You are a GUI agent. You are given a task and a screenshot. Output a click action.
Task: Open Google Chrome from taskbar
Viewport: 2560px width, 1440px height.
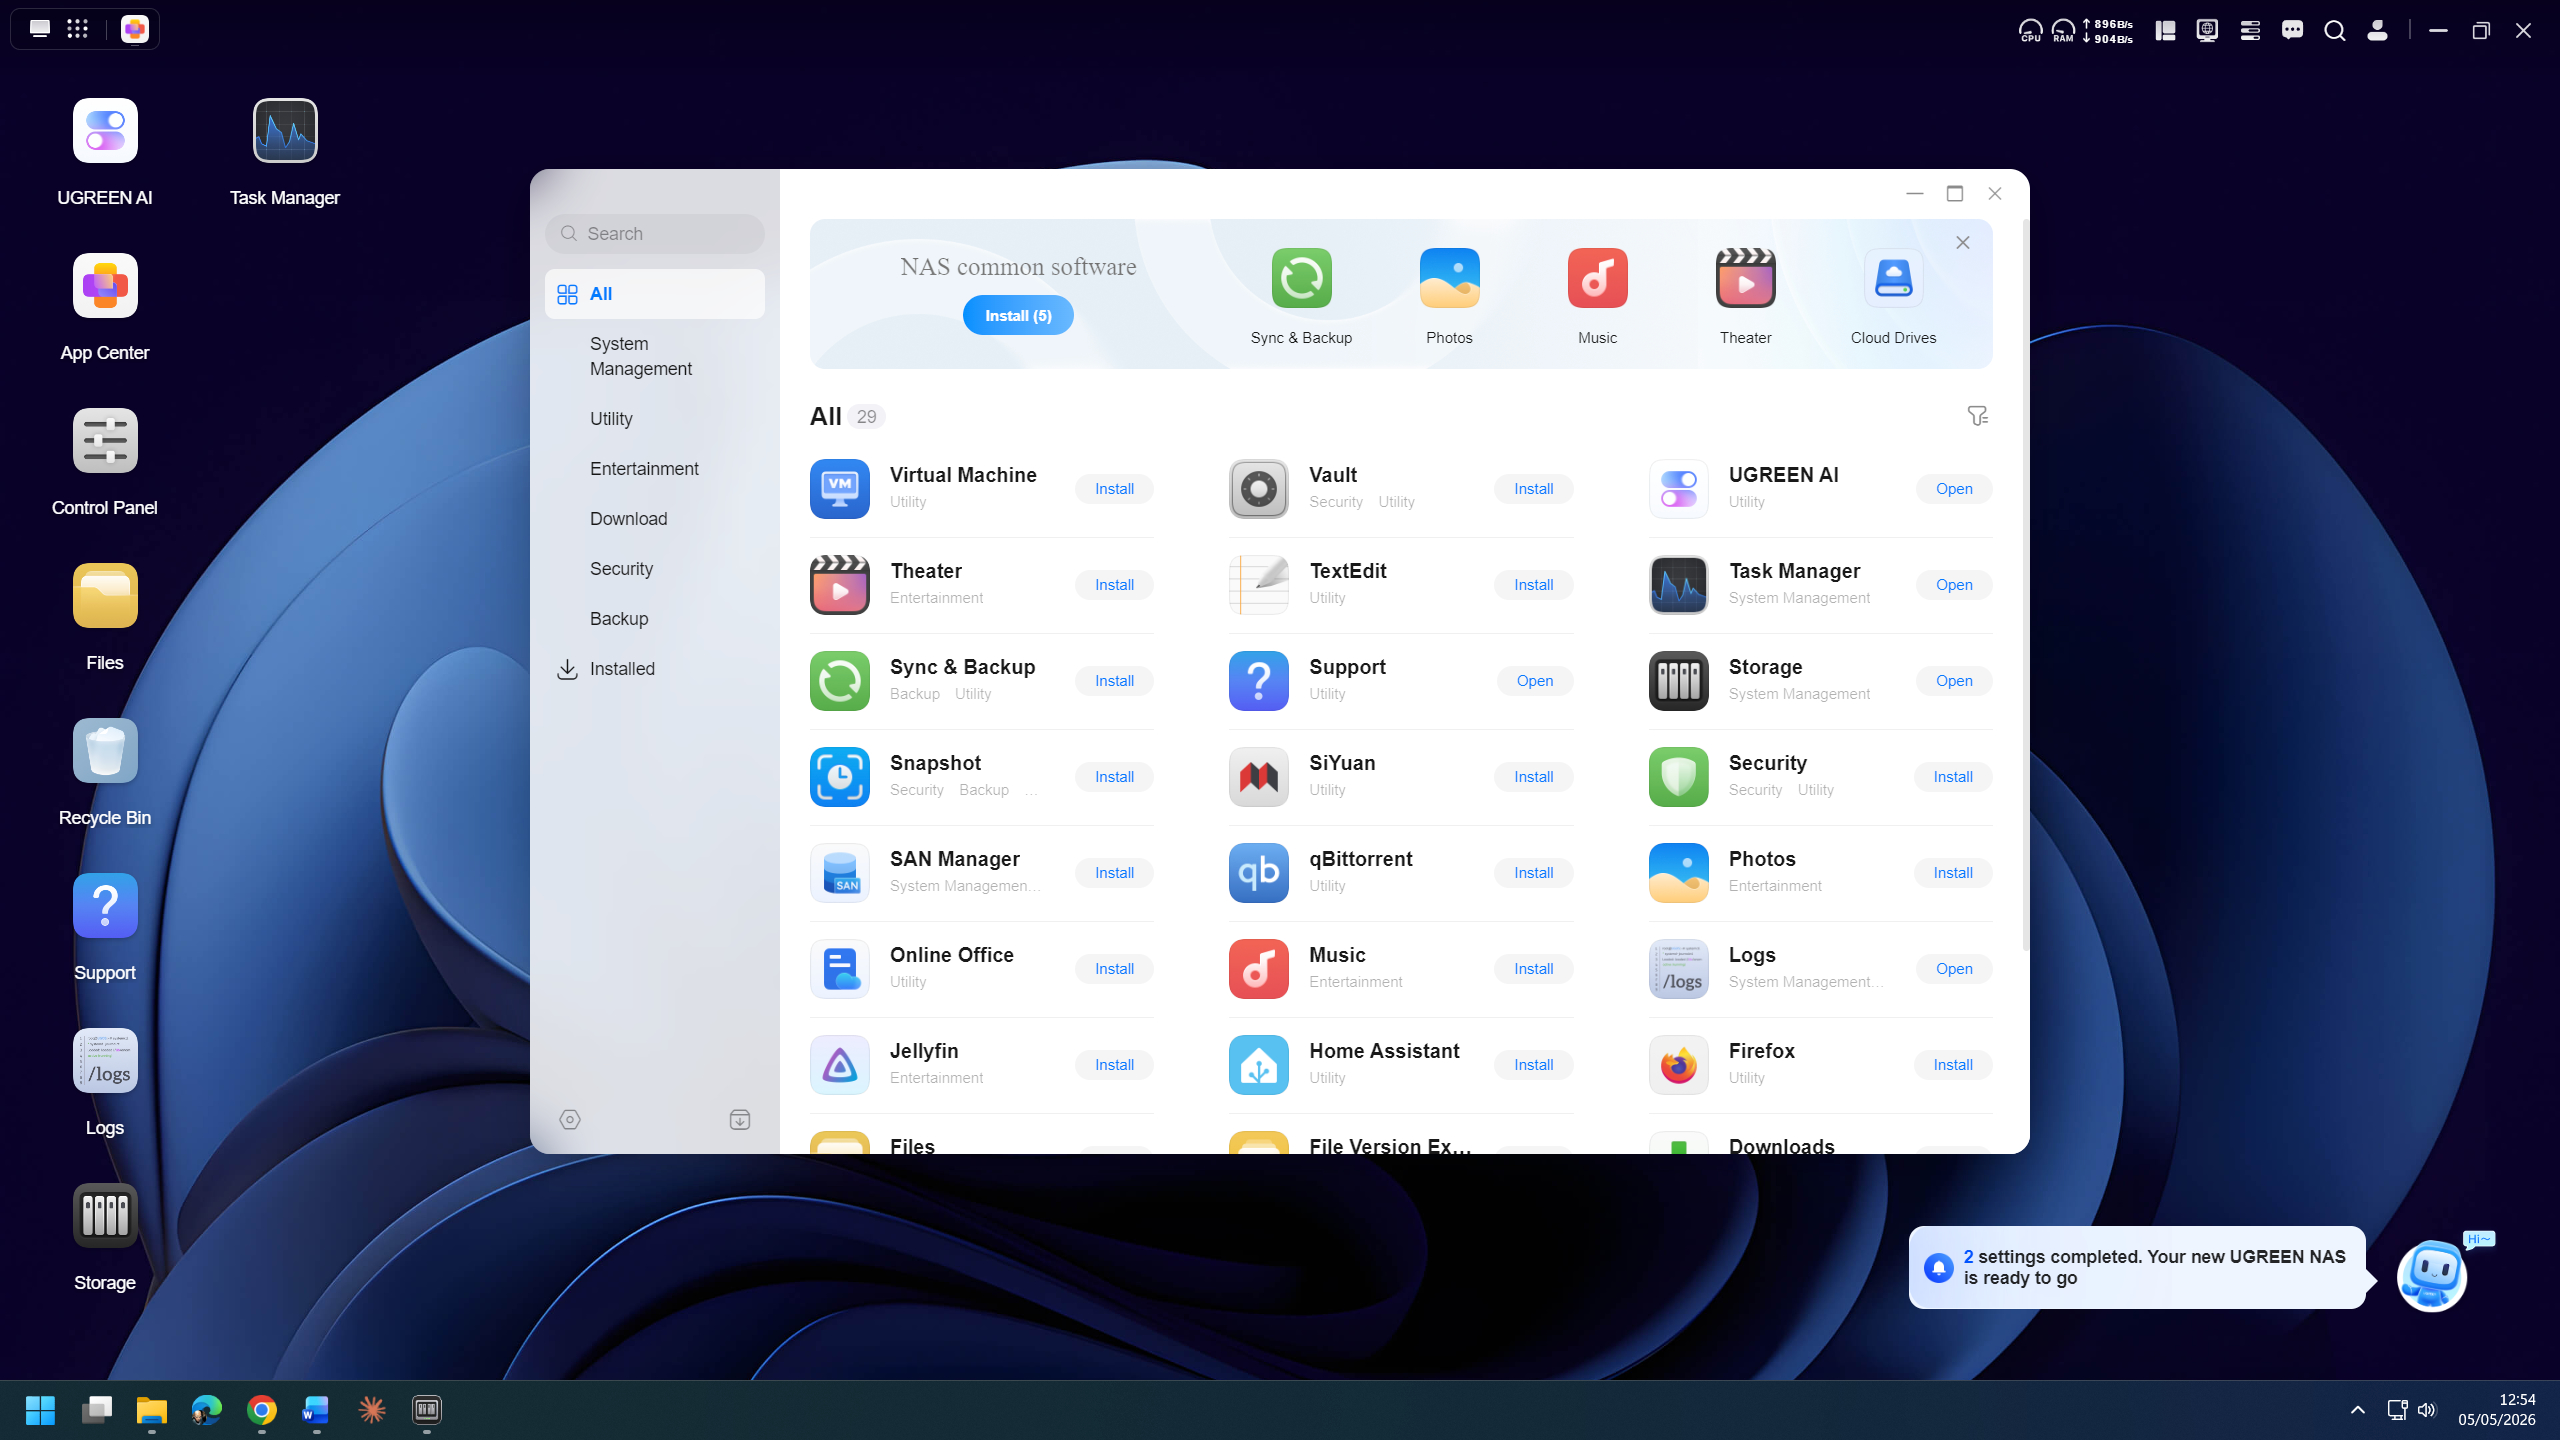pyautogui.click(x=262, y=1410)
